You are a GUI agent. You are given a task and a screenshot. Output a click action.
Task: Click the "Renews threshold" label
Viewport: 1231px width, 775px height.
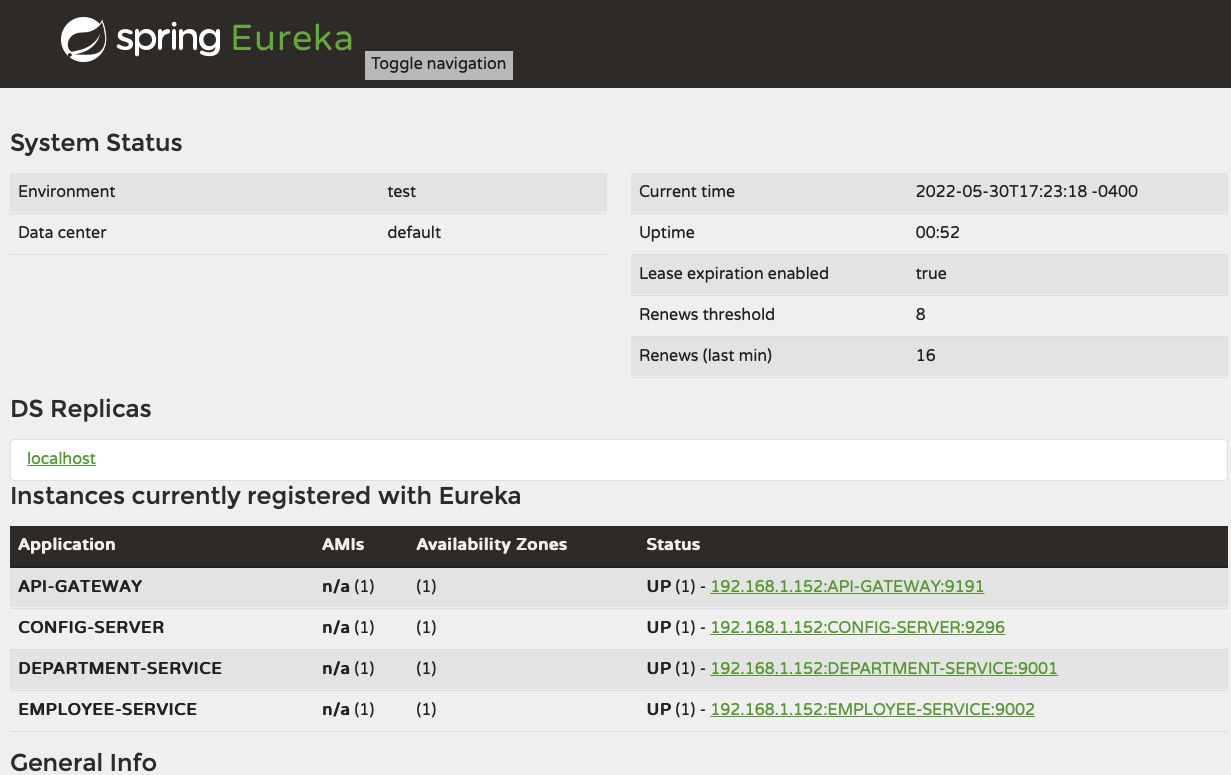[707, 314]
